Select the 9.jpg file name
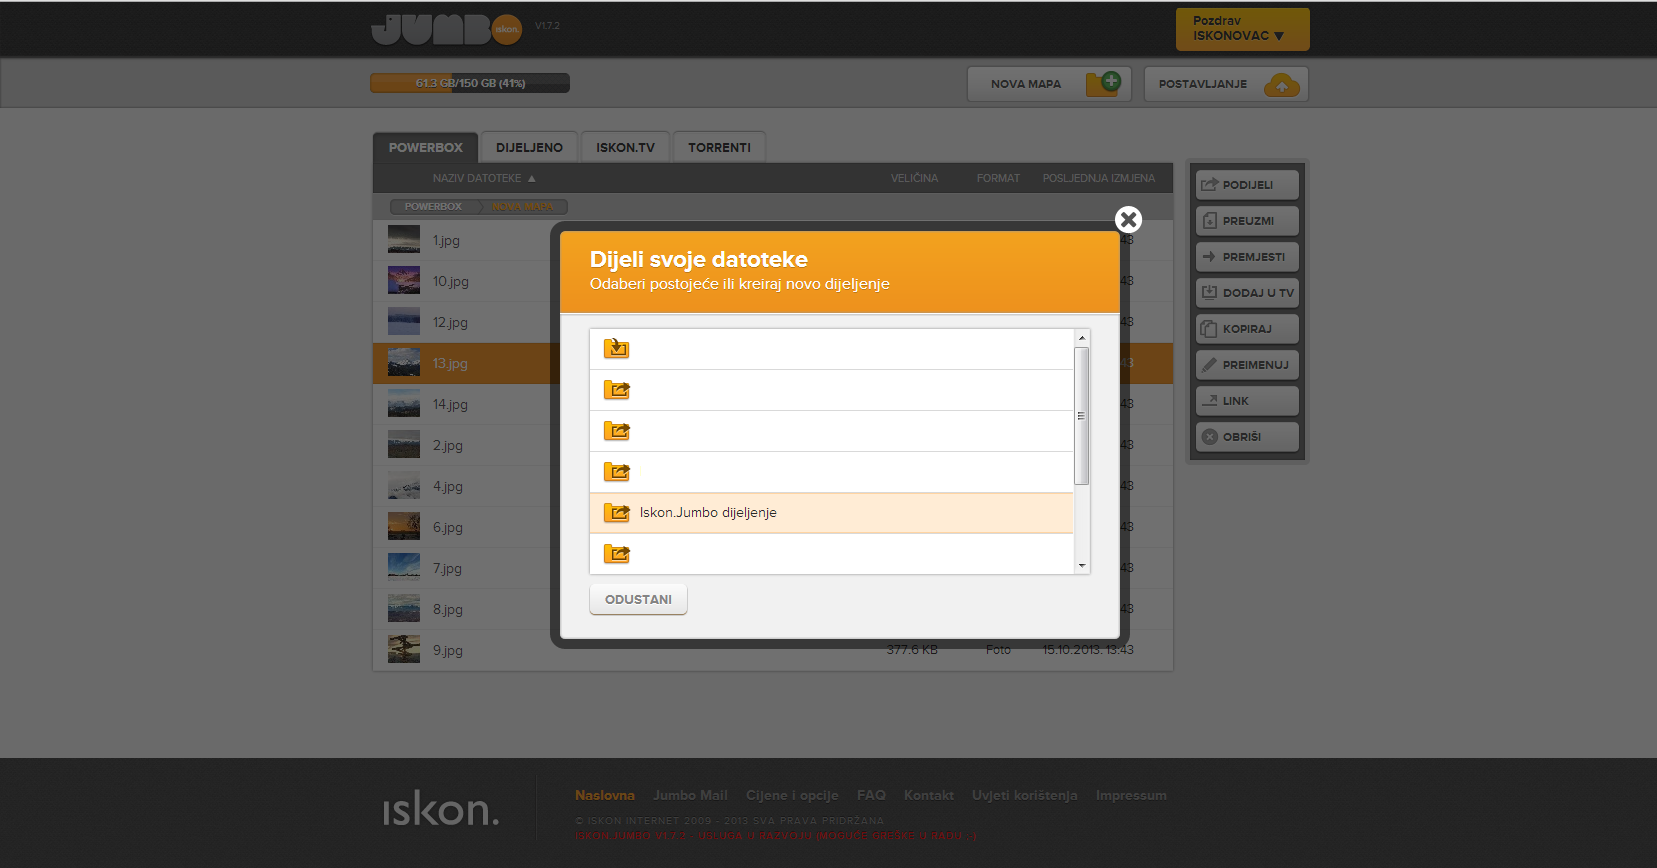The width and height of the screenshot is (1657, 868). click(448, 651)
